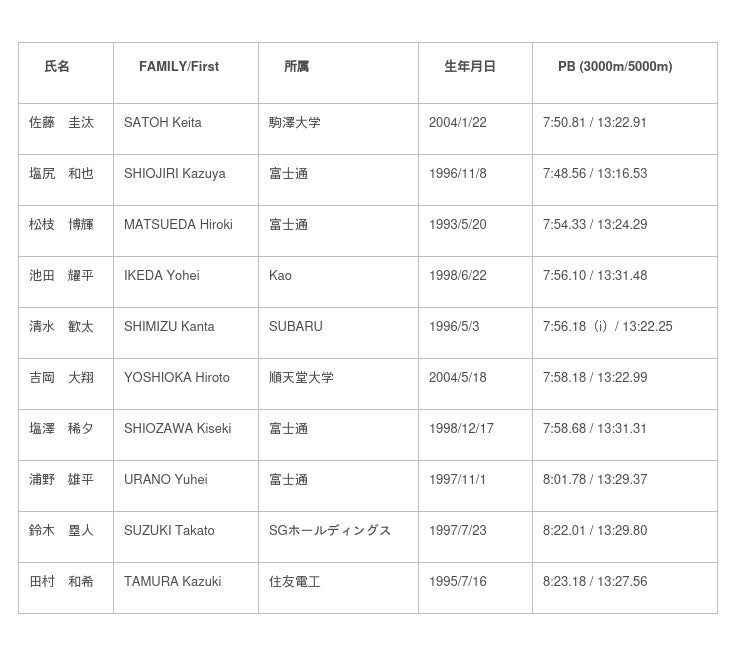Click the SGホールディングス affiliation cell
Image resolution: width=740 pixels, height=654 pixels.
point(330,531)
